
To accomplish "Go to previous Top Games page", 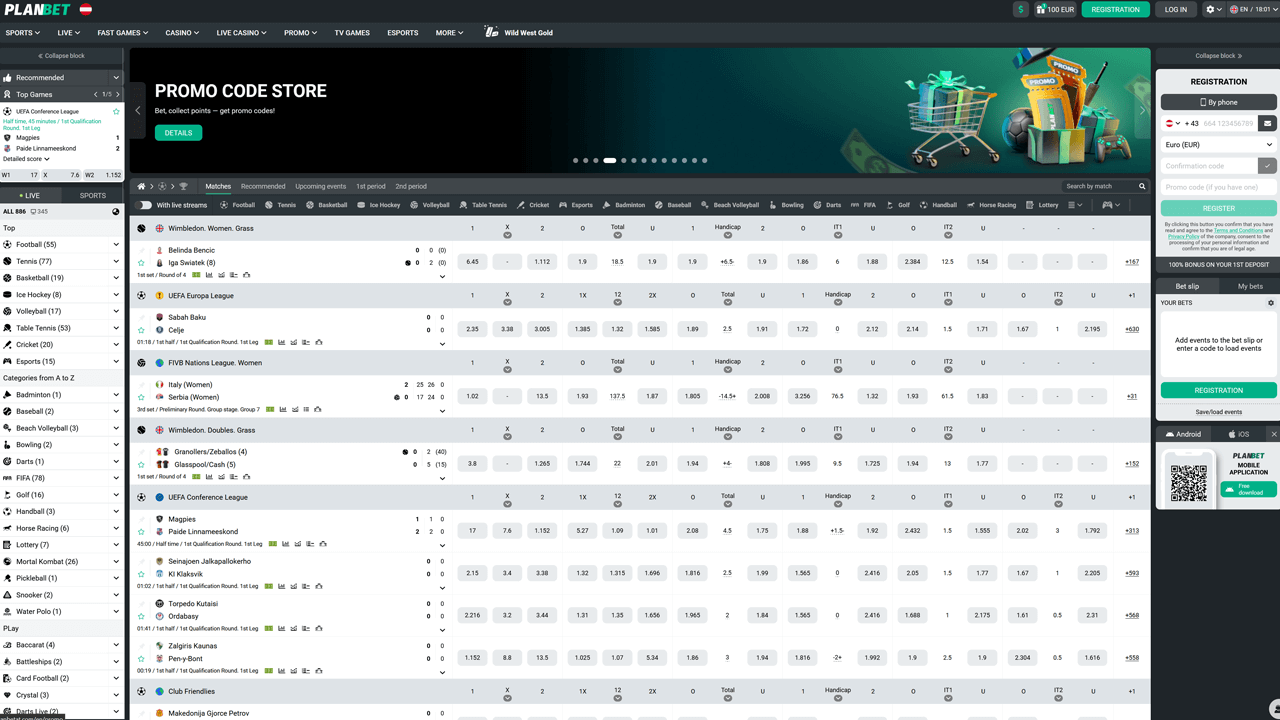I will click(x=95, y=94).
